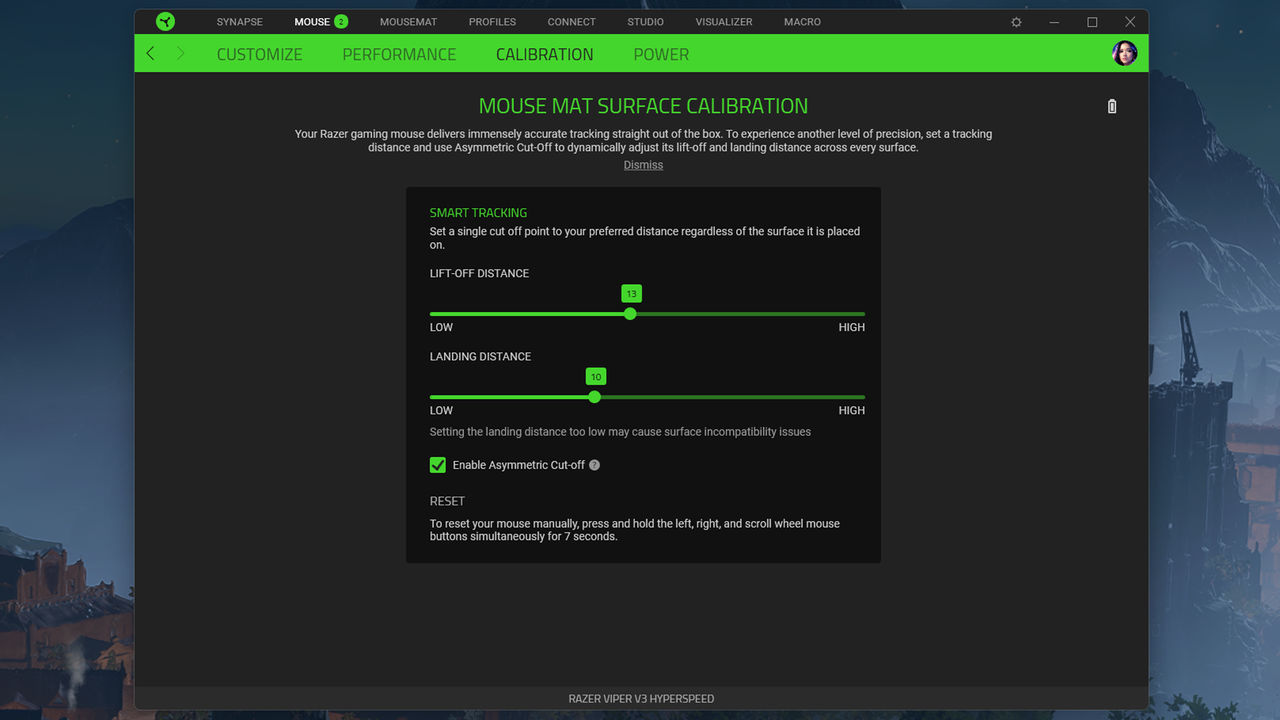This screenshot has height=720, width=1280.
Task: Uncheck Enable Asymmetric Cut-off checkbox
Action: [438, 465]
